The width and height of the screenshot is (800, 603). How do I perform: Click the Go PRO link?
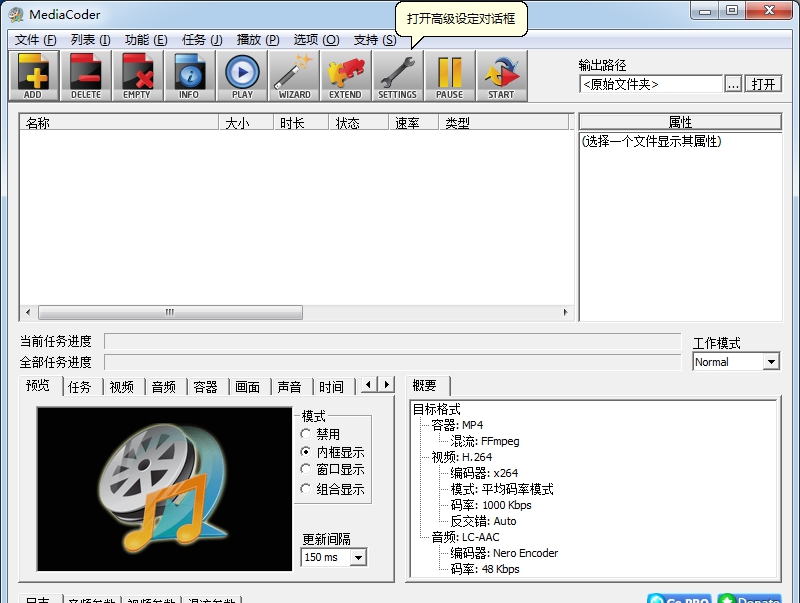678,597
